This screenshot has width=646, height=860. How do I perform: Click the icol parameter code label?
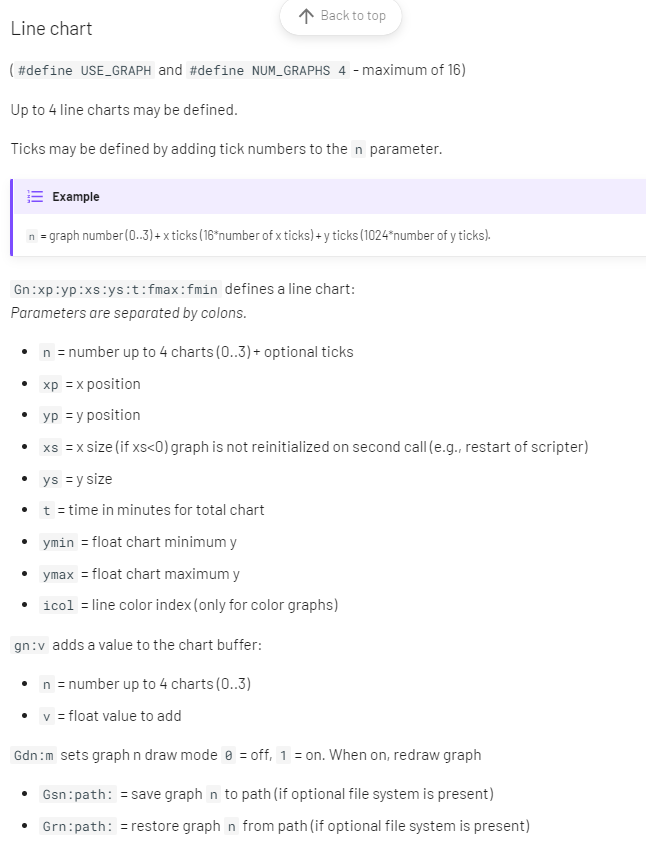58,606
